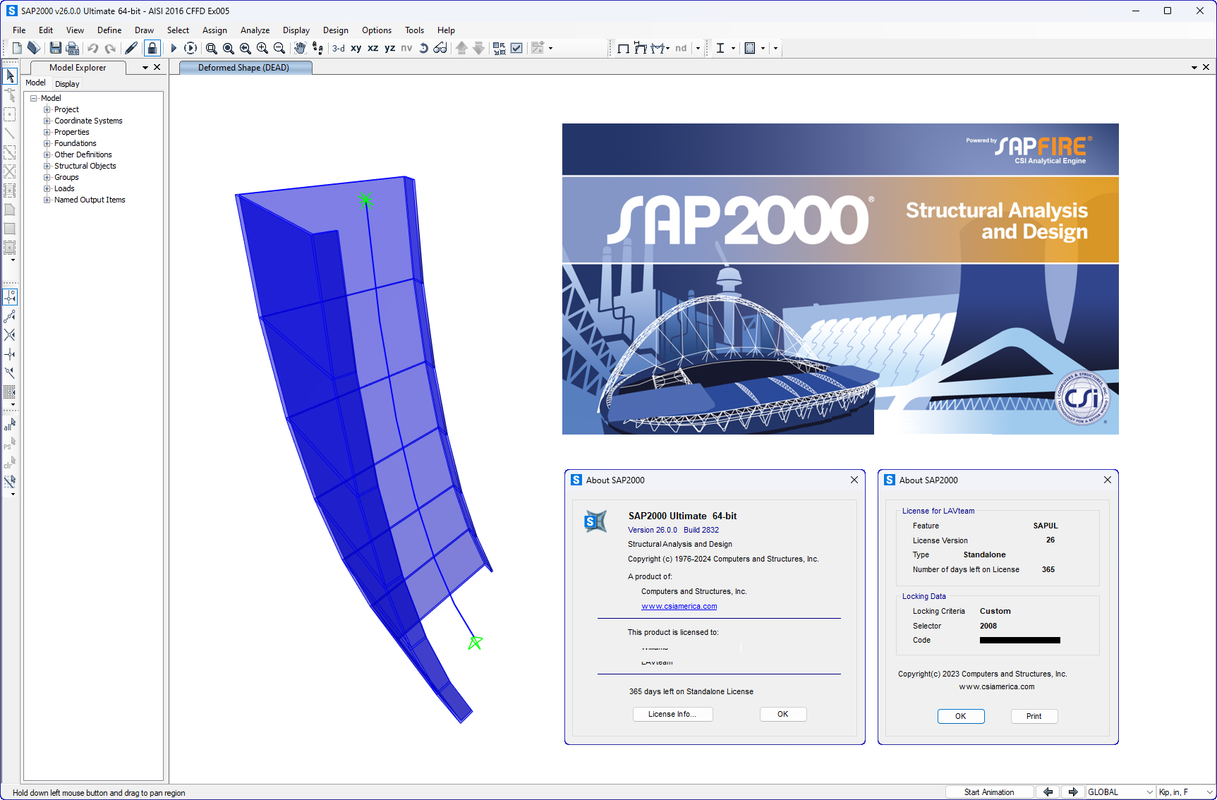This screenshot has height=800, width=1217.
Task: Click the show undeformed shape frame icon
Action: [x=623, y=48]
